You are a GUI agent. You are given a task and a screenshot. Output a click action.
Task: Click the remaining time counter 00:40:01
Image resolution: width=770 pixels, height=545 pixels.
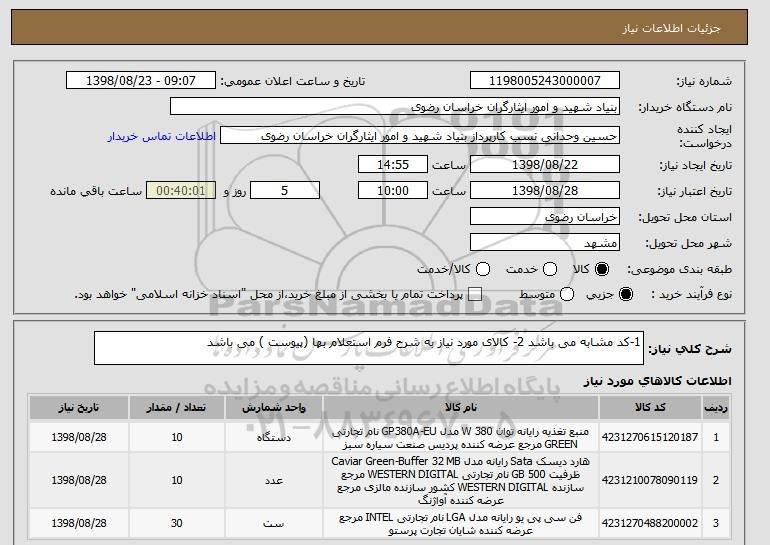[181, 191]
